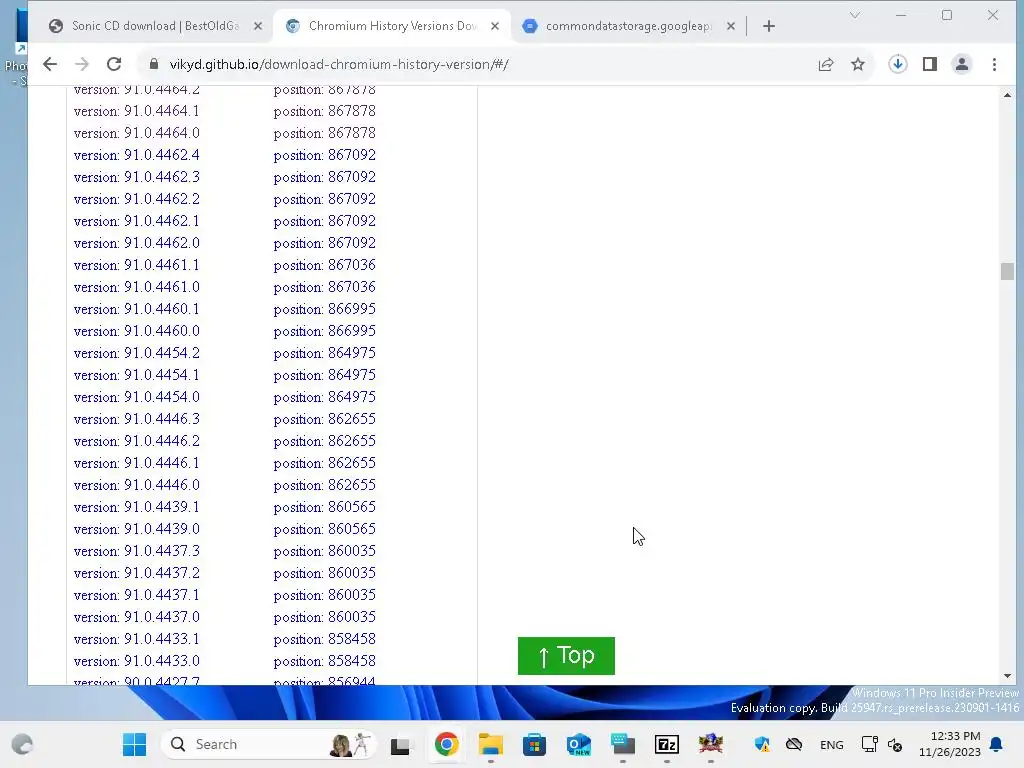The height and width of the screenshot is (768, 1024).
Task: Bookmark this tab with star icon
Action: [857, 64]
